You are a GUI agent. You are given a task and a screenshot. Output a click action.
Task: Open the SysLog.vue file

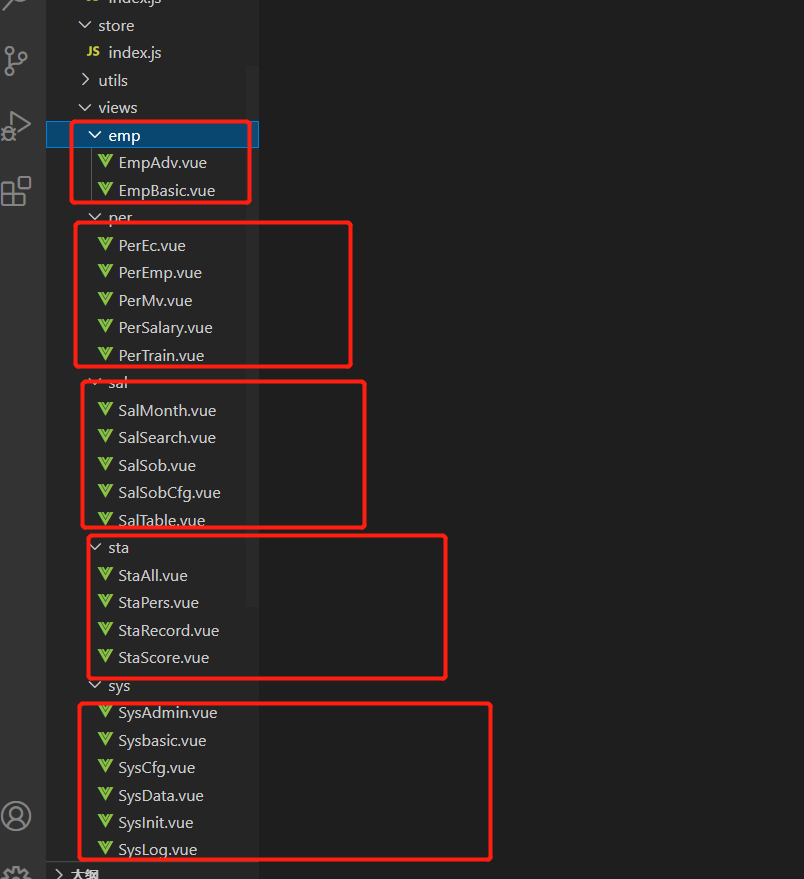tap(158, 850)
